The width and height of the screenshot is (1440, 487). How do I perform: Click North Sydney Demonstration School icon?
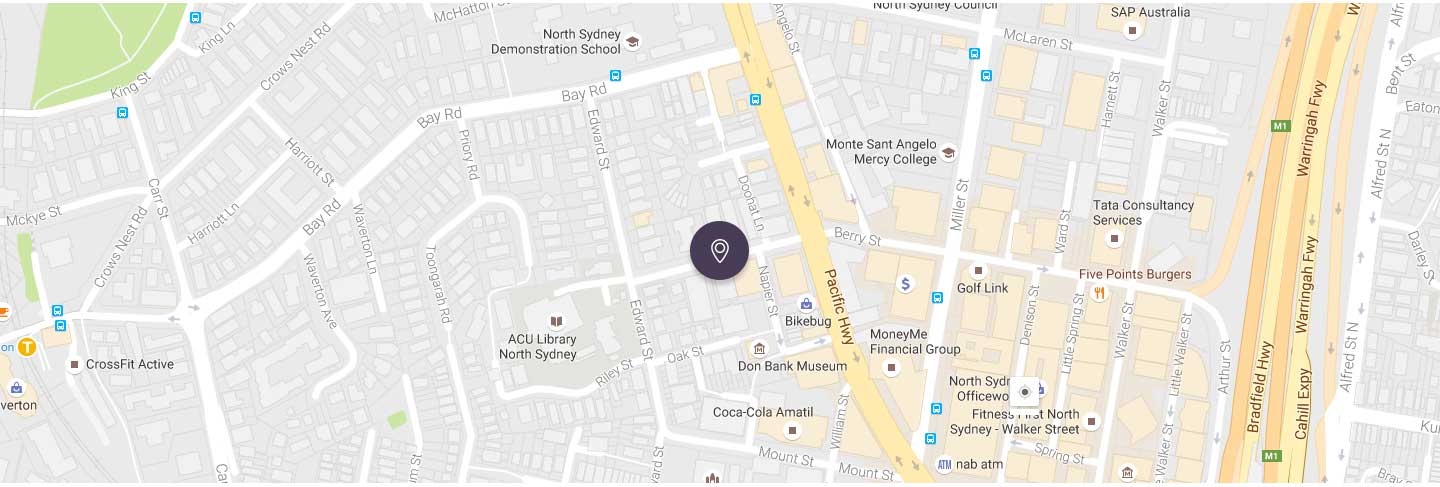[x=632, y=42]
